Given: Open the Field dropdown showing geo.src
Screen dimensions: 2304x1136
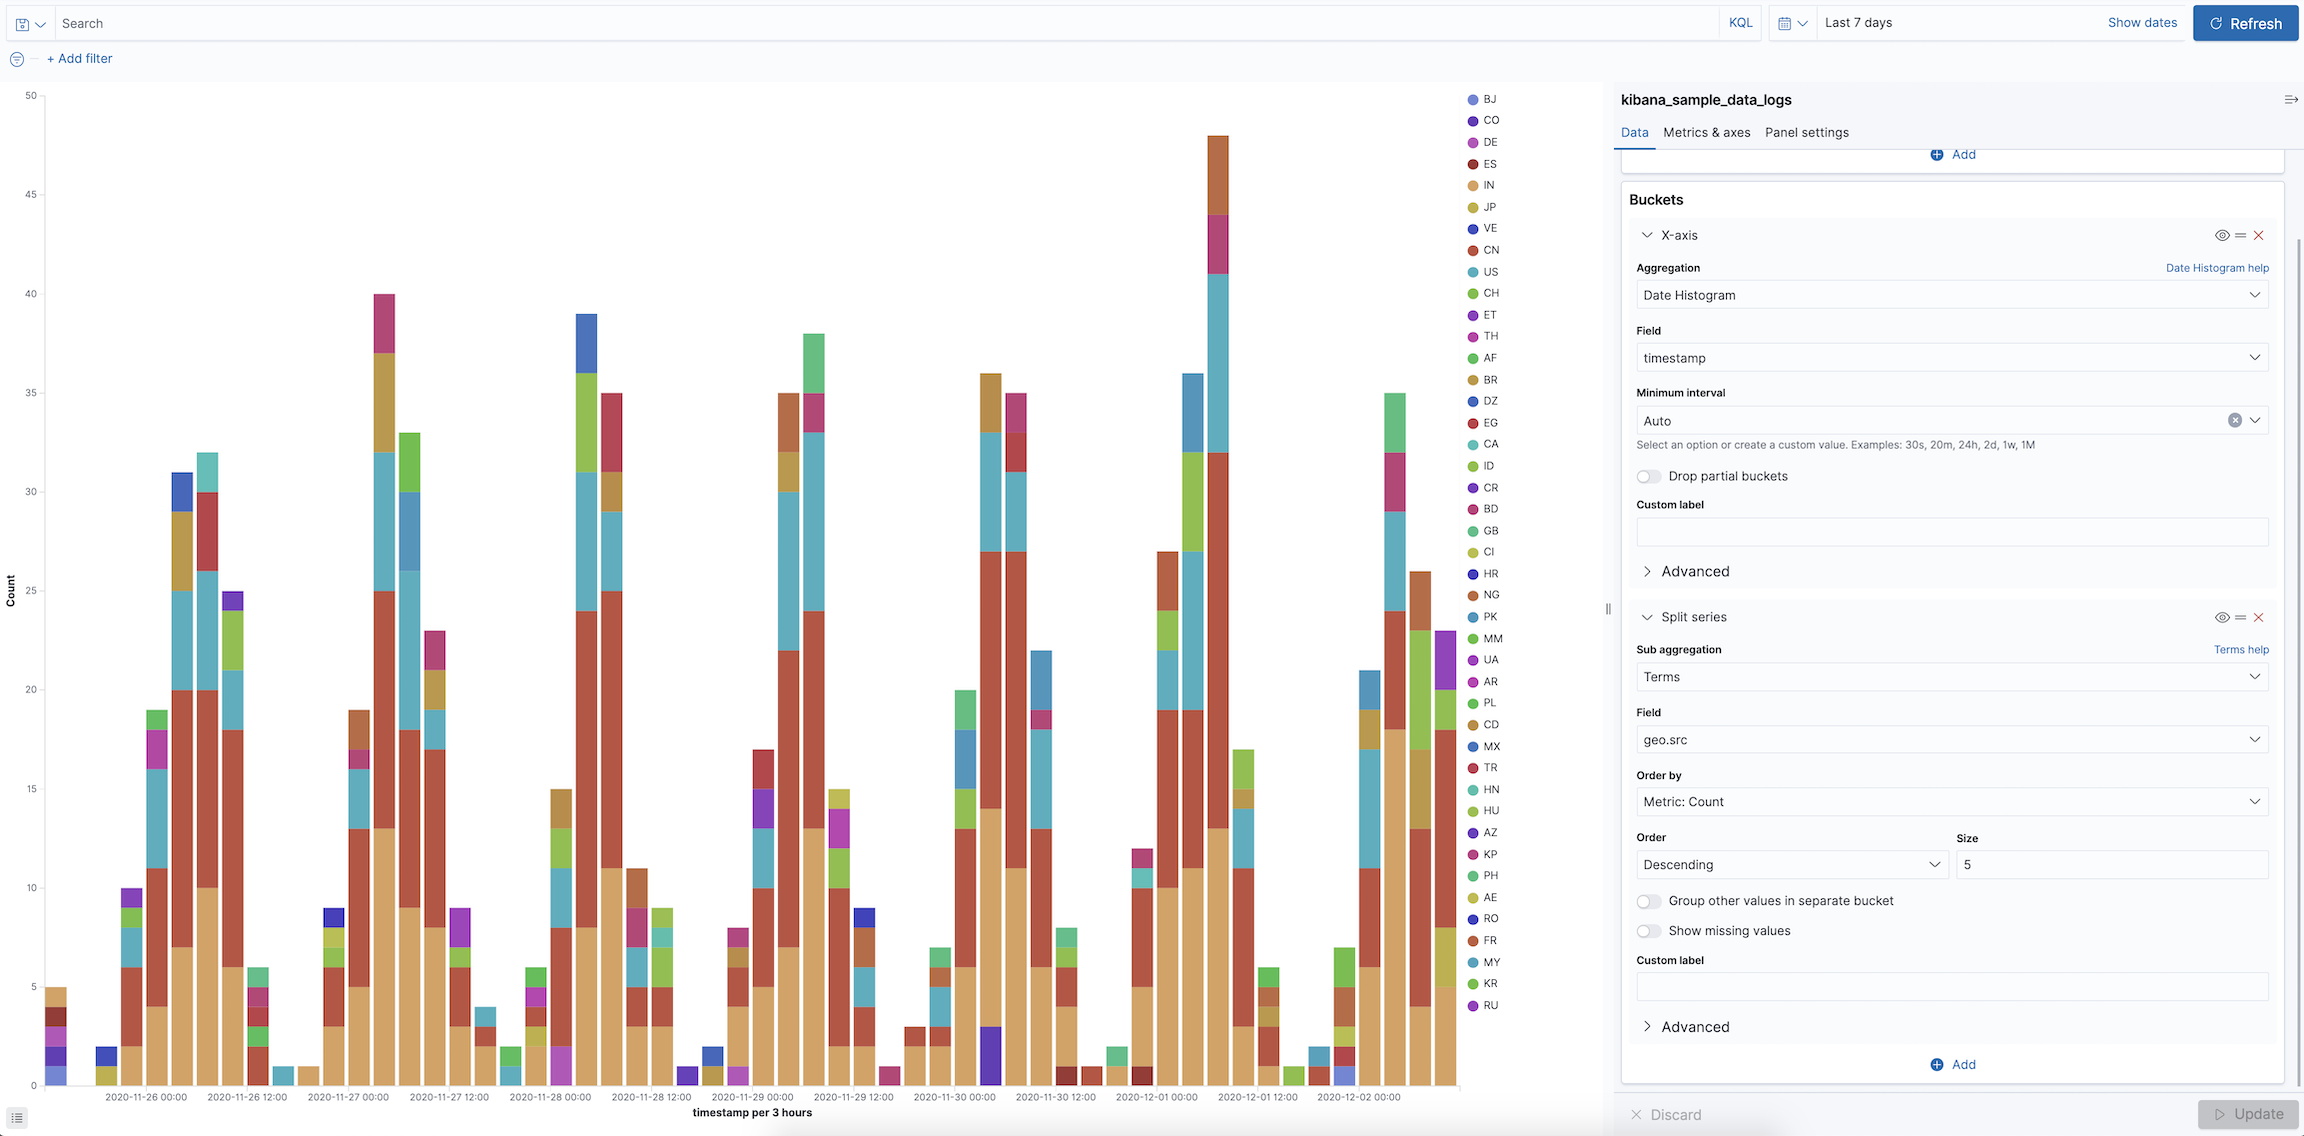Looking at the screenshot, I should (x=1951, y=739).
